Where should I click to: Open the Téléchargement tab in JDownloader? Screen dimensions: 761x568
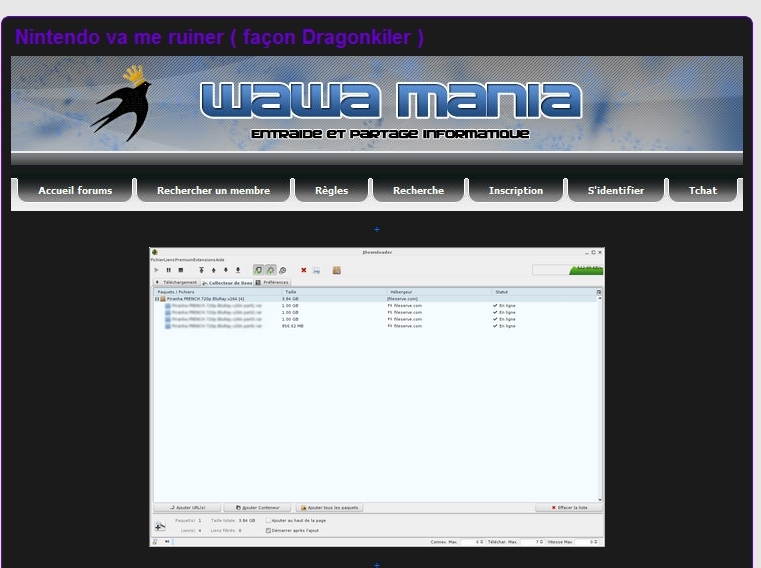pos(177,282)
